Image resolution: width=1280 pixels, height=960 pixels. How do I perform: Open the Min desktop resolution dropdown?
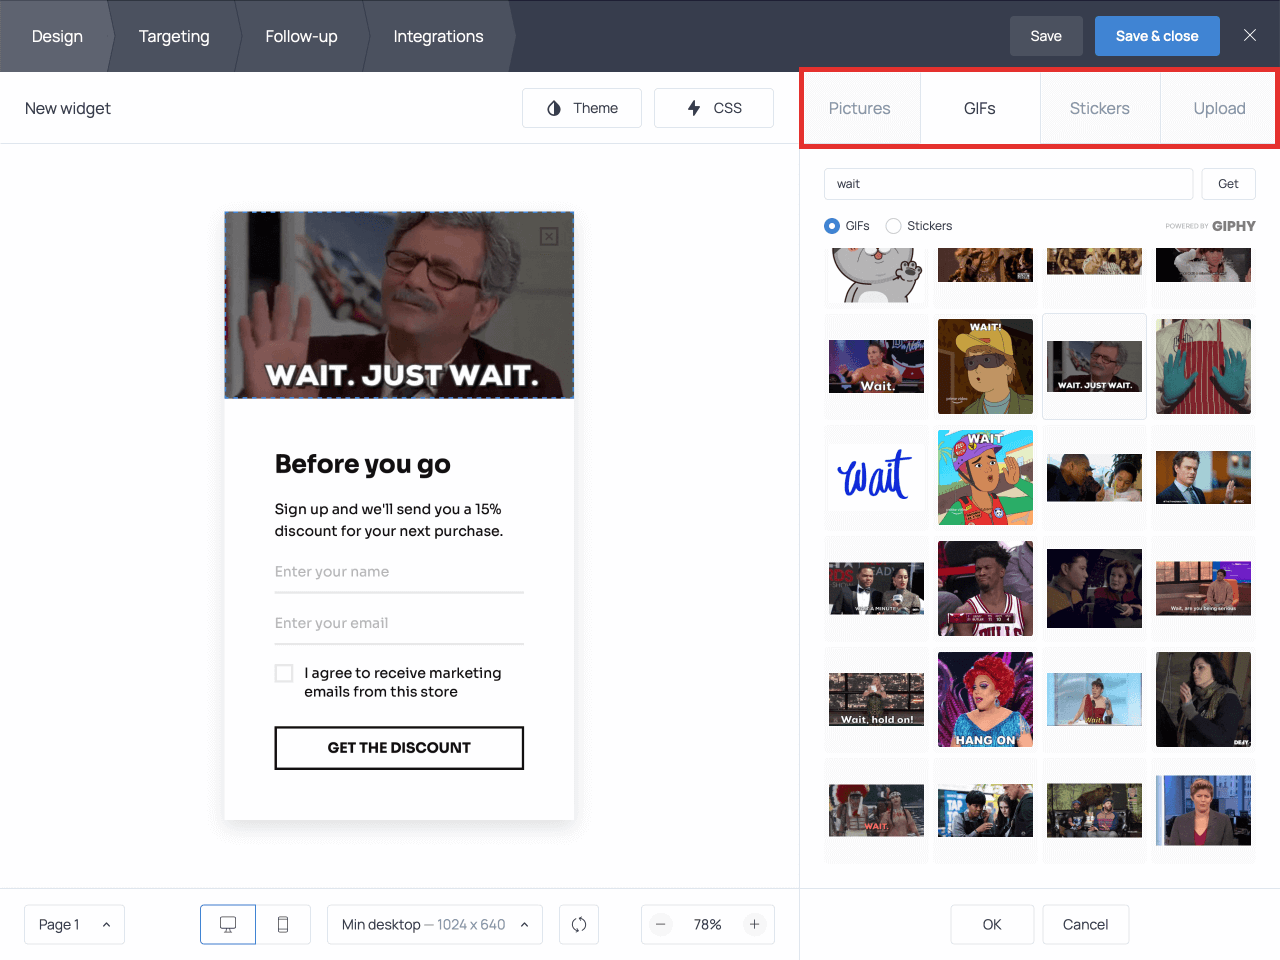[x=434, y=924]
